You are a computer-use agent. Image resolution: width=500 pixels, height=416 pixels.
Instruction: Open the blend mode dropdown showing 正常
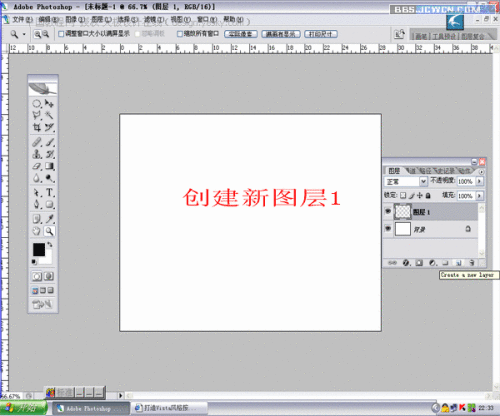pyautogui.click(x=405, y=181)
